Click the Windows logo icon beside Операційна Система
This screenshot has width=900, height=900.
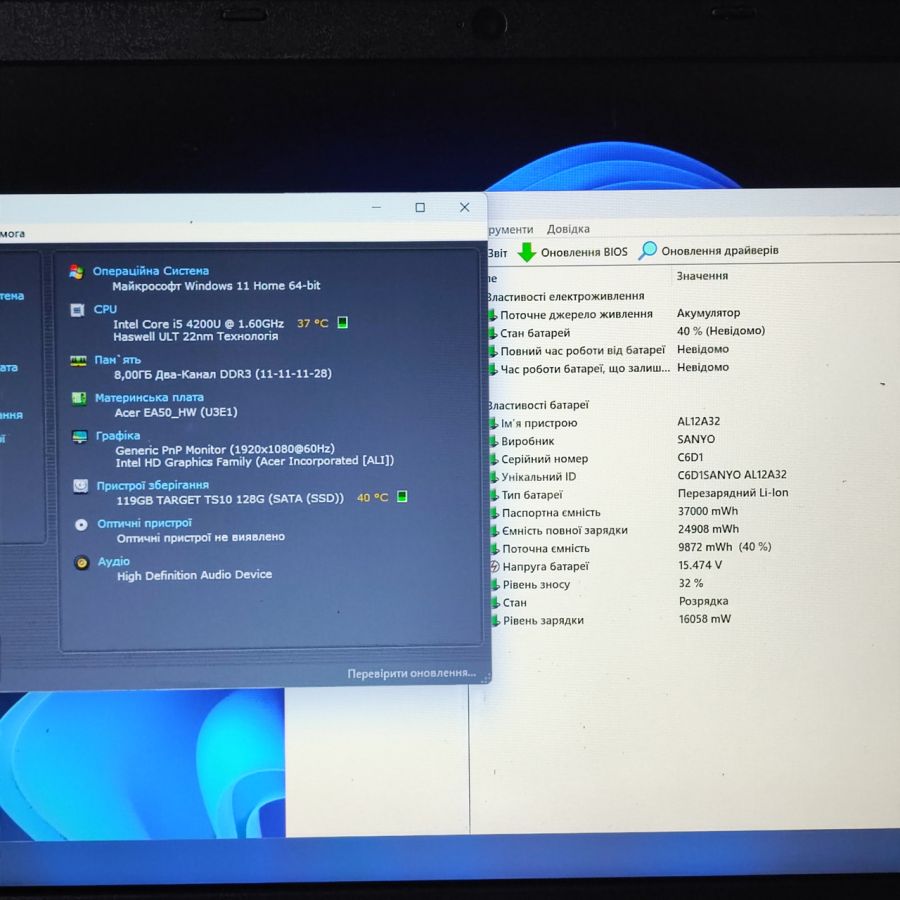point(76,272)
